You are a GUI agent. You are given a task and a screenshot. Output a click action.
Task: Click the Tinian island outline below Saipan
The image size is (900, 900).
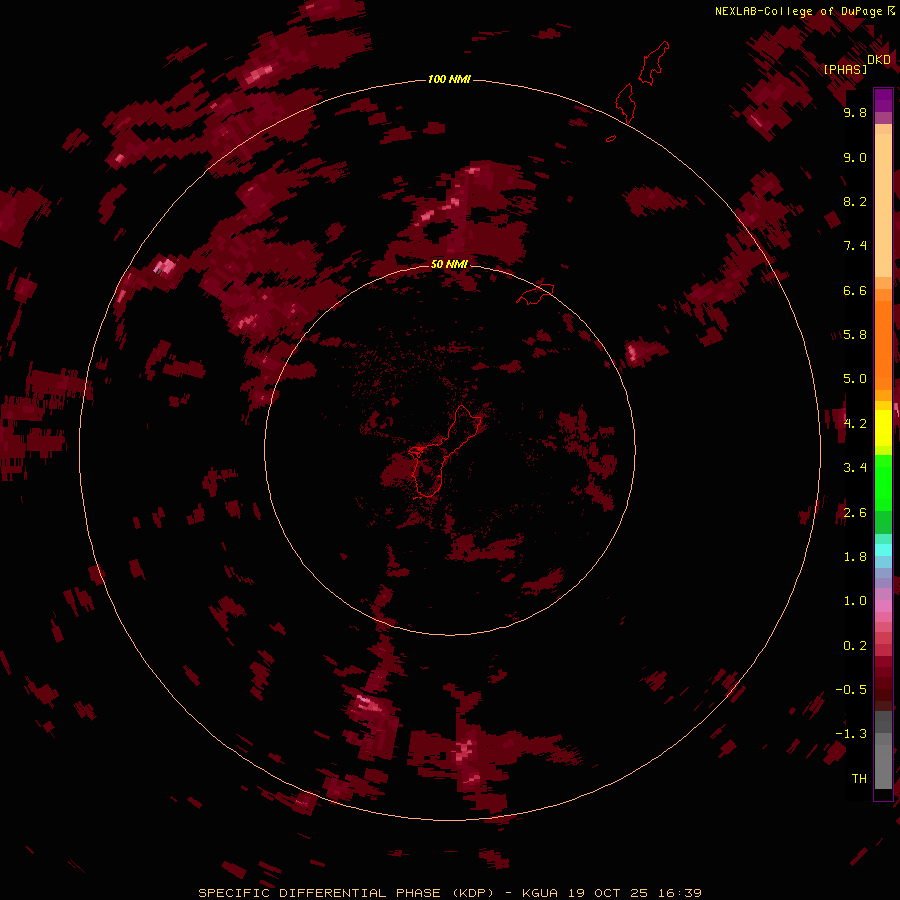(624, 103)
